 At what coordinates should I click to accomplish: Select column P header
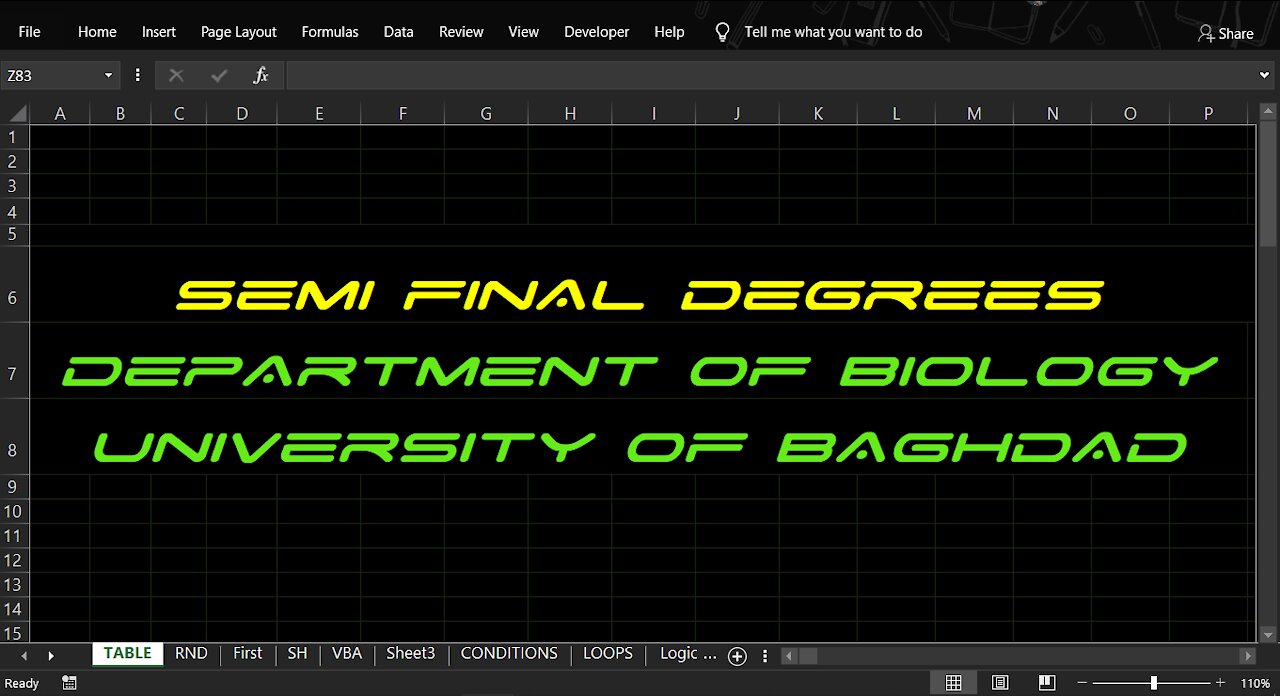click(1208, 114)
